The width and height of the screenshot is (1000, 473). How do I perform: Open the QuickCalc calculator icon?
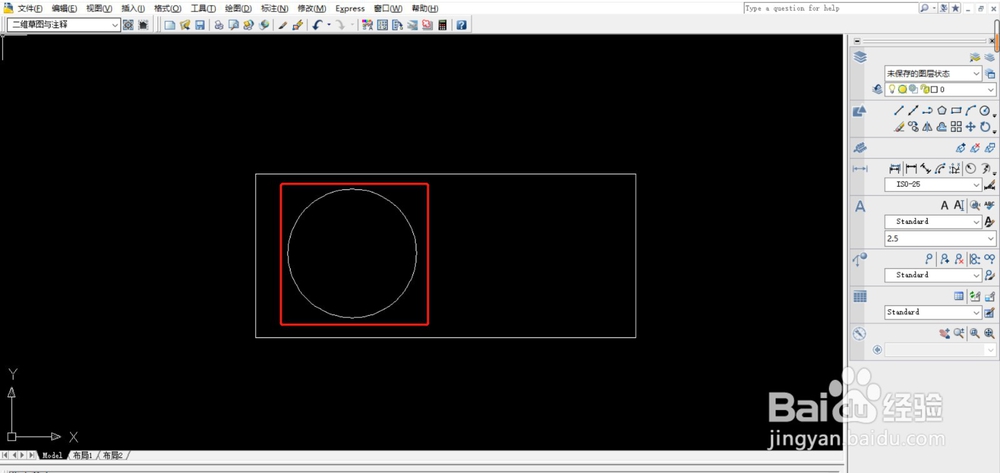coord(442,25)
